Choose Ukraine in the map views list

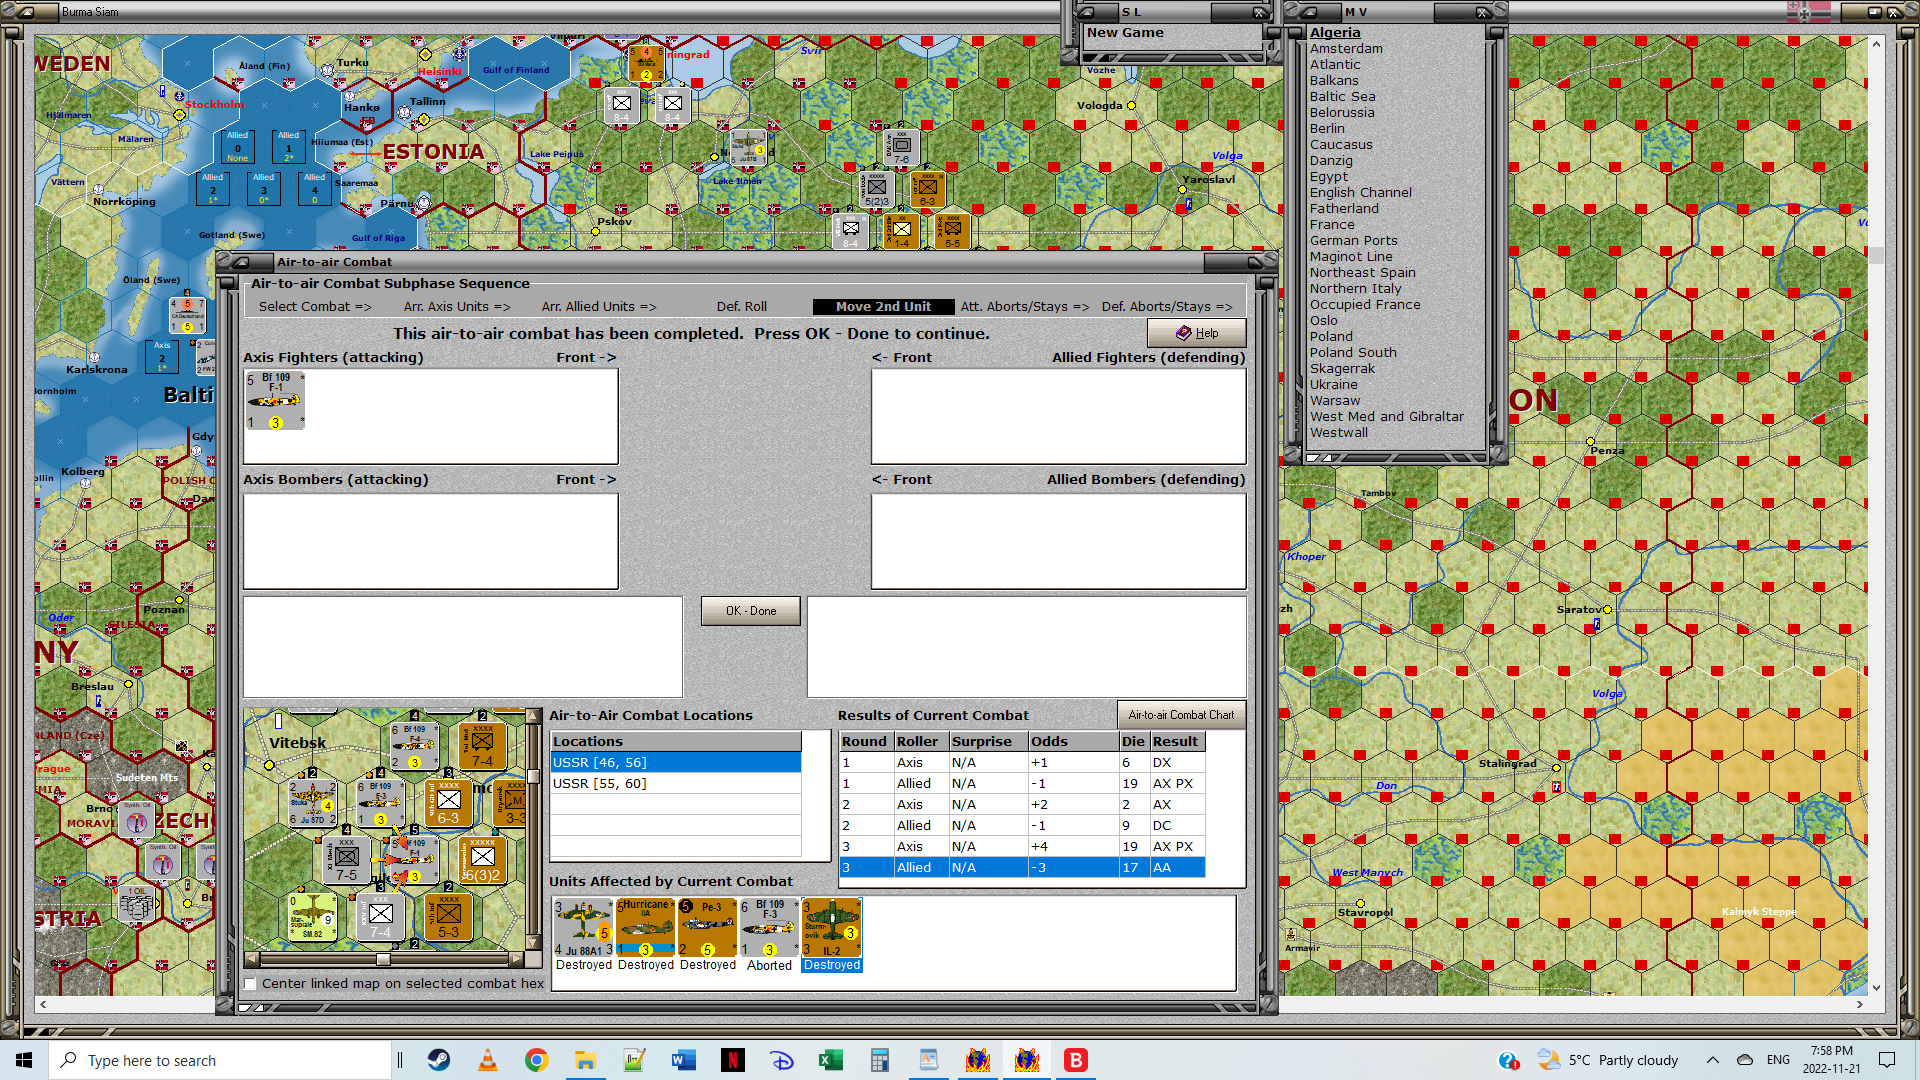click(x=1333, y=385)
